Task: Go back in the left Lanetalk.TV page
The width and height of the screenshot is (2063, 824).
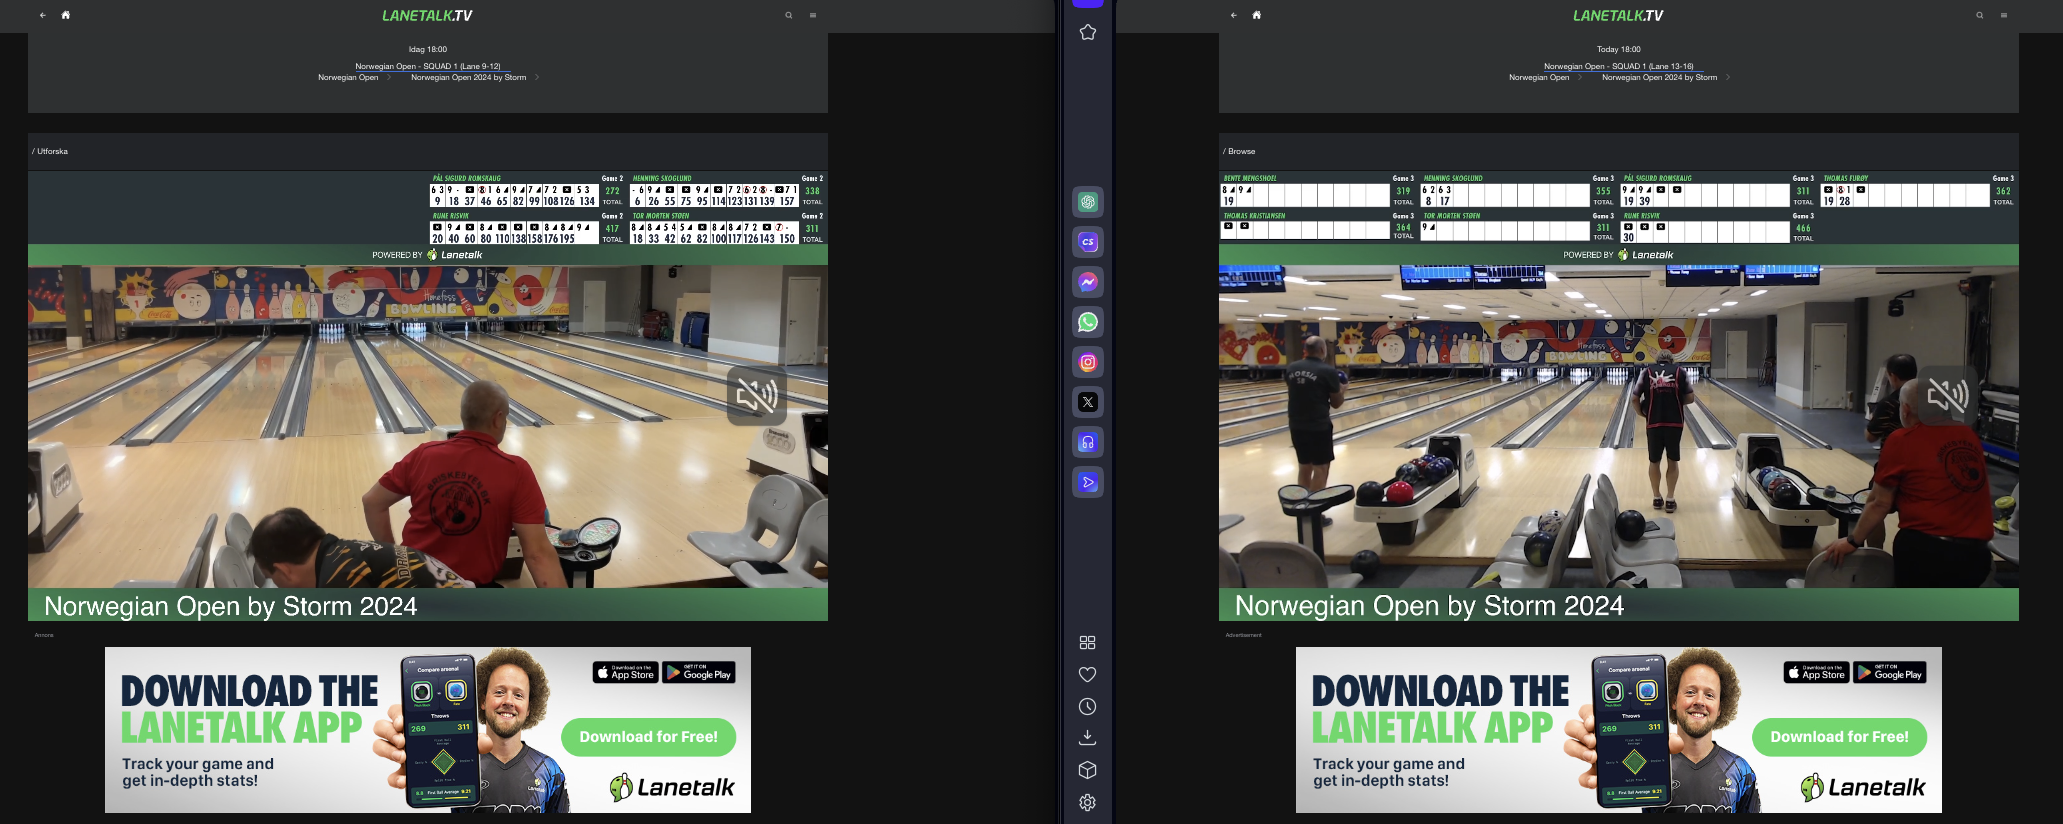Action: pyautogui.click(x=42, y=15)
